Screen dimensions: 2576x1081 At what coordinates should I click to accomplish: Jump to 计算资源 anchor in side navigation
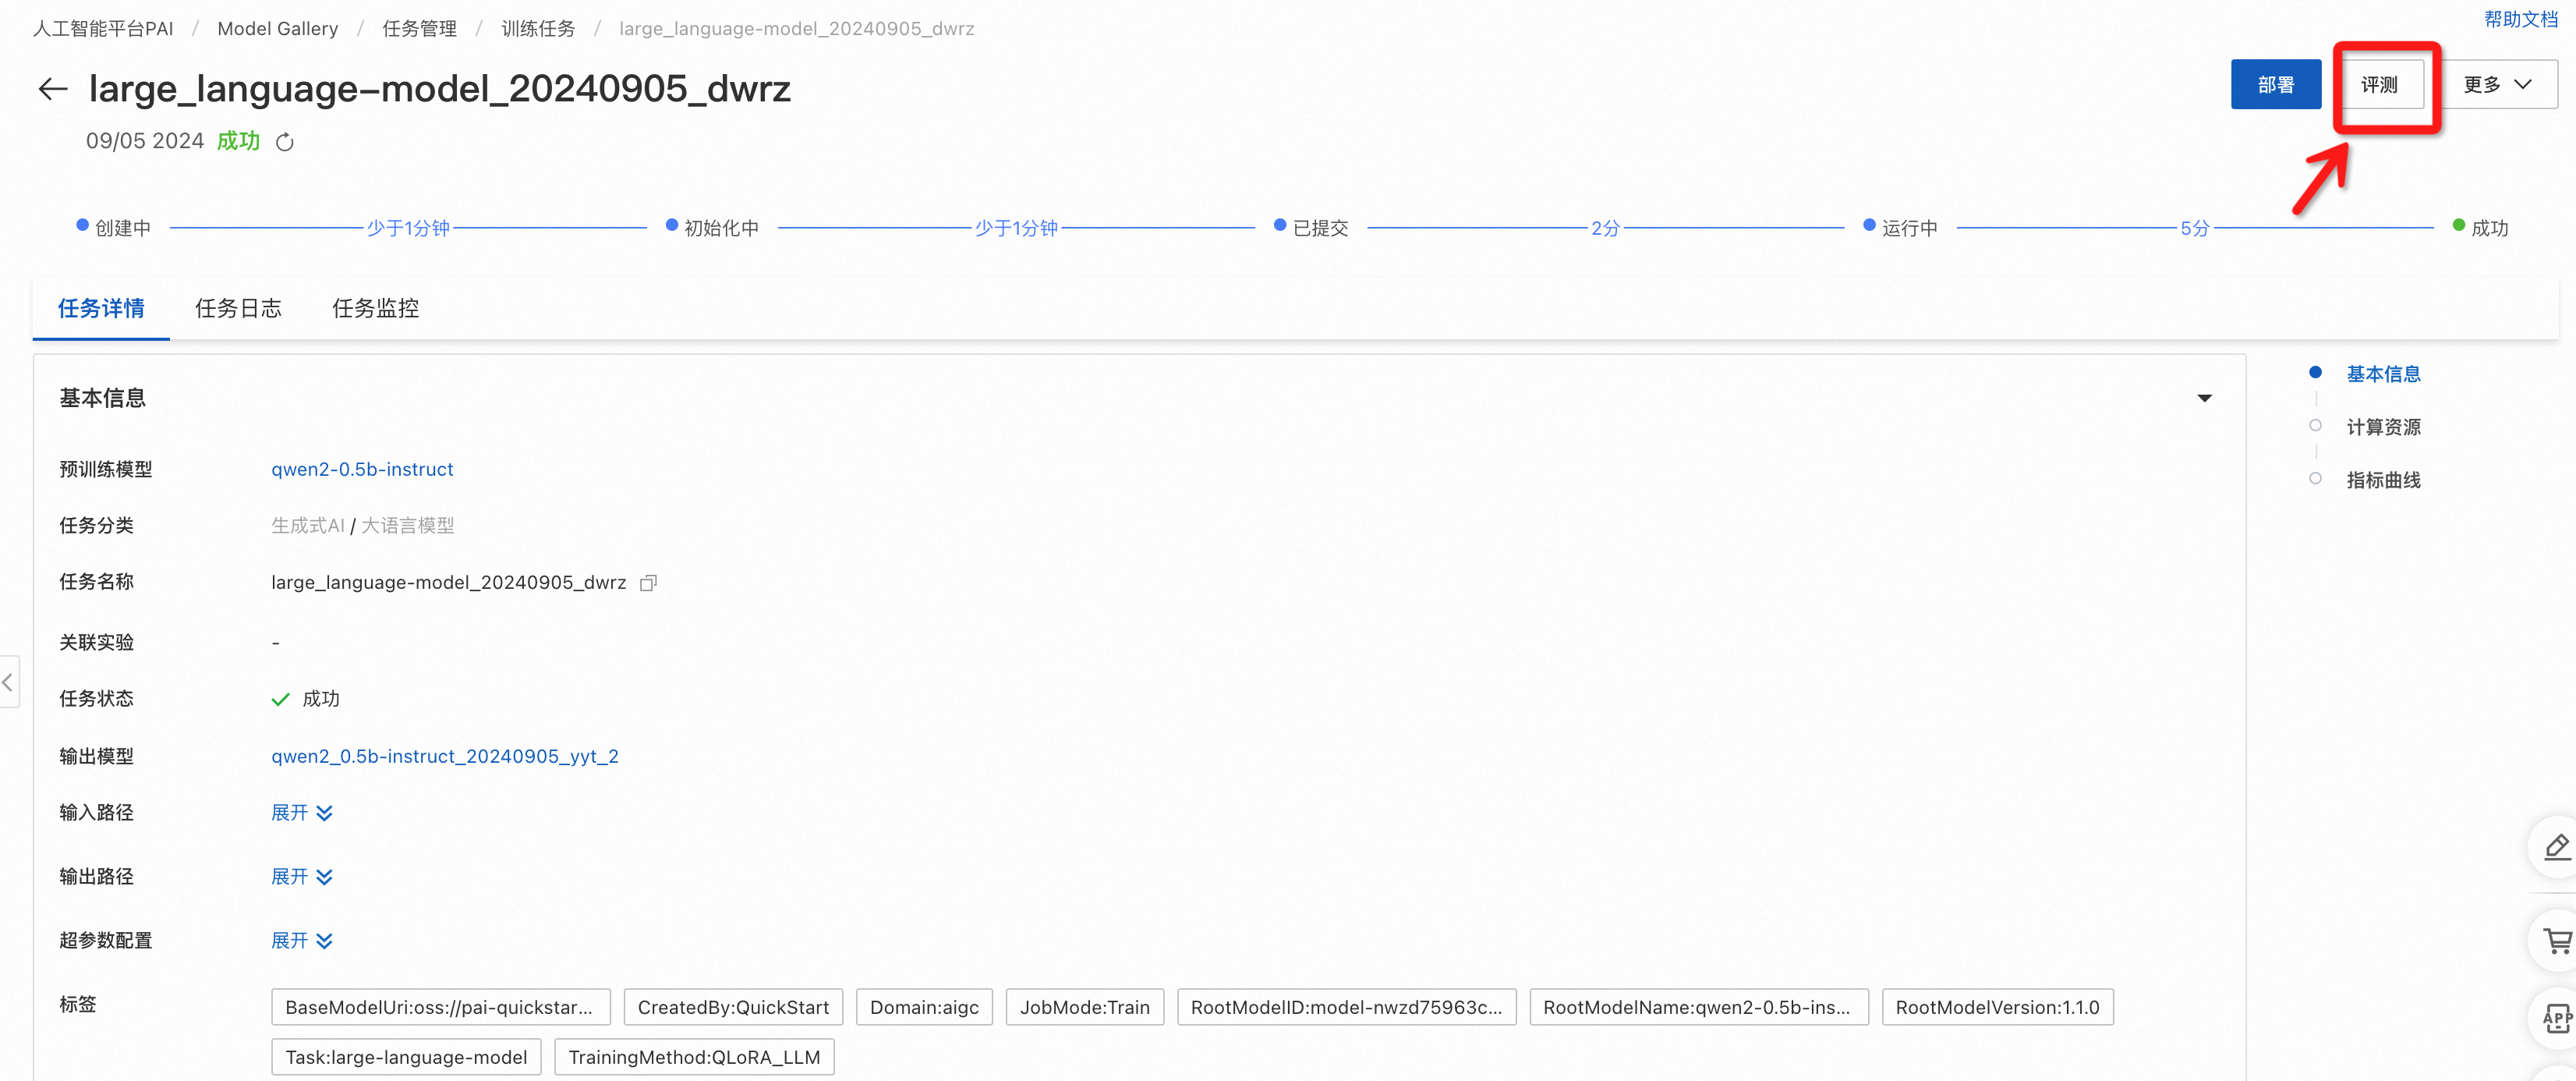coord(2383,427)
